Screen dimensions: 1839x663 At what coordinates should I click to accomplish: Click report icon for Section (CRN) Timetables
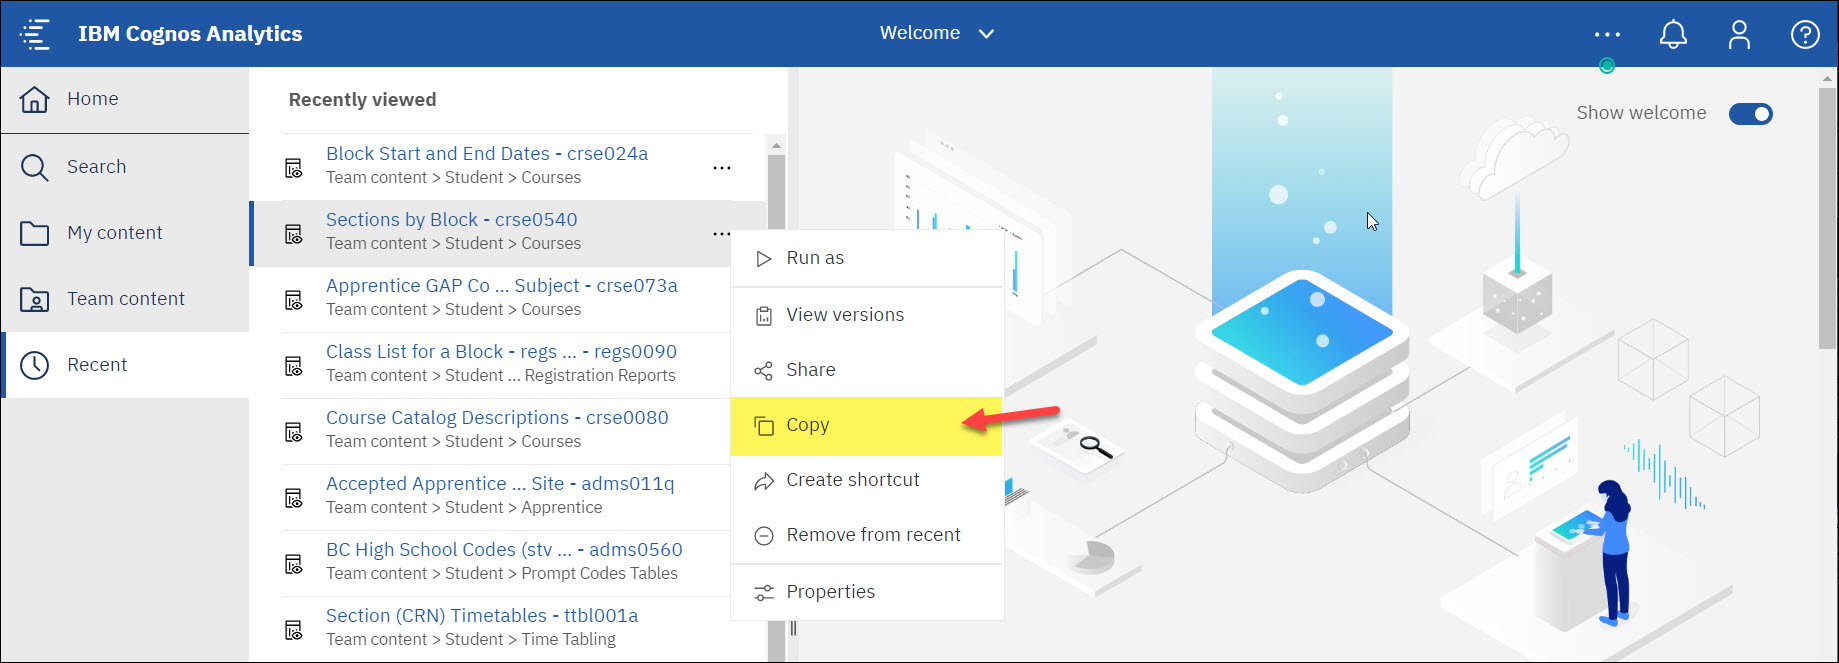[294, 630]
